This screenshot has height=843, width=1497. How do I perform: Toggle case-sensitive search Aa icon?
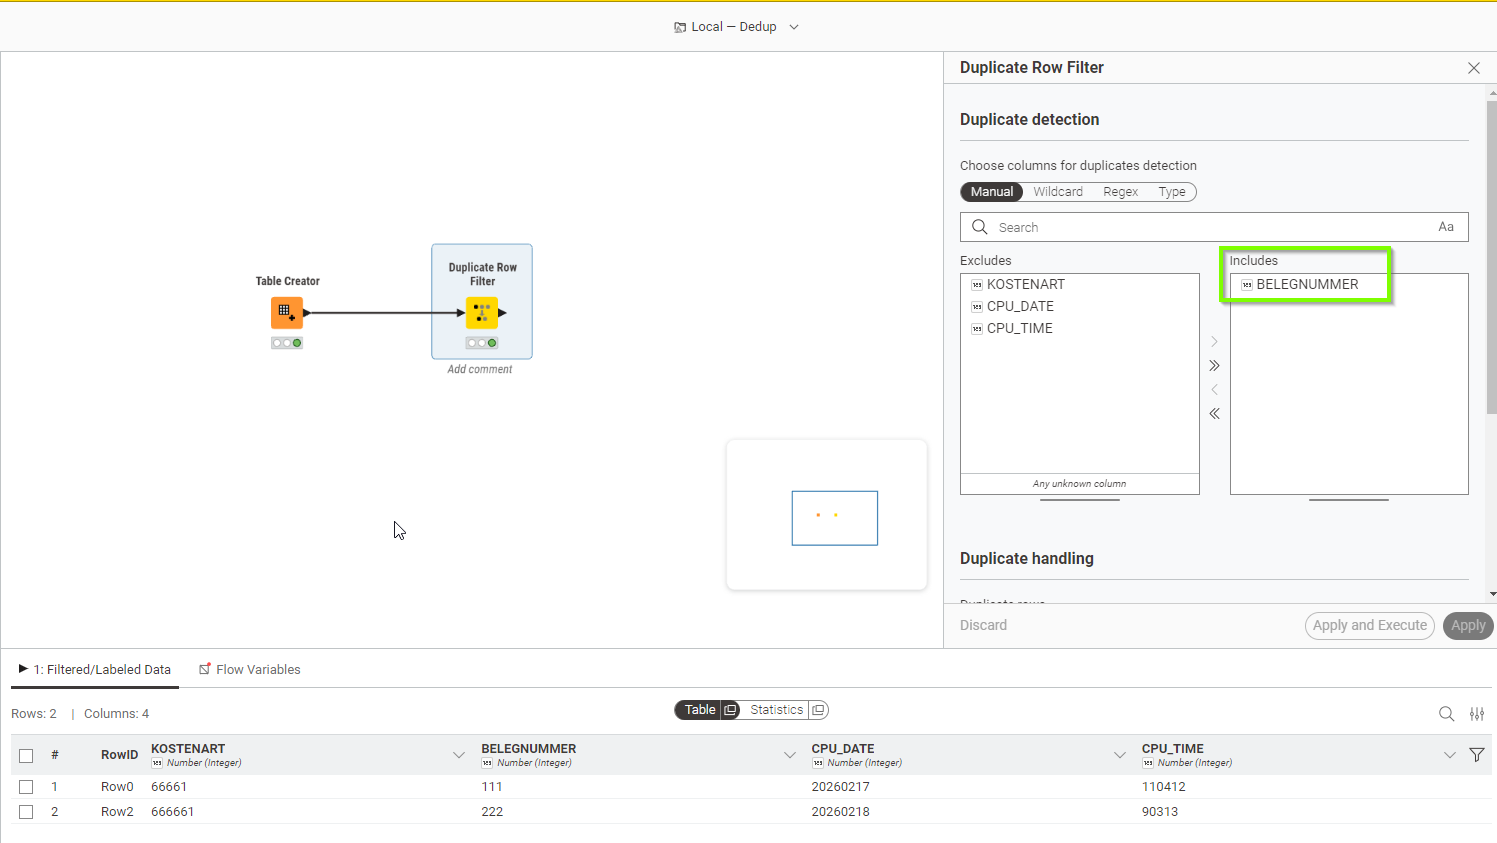(1445, 227)
